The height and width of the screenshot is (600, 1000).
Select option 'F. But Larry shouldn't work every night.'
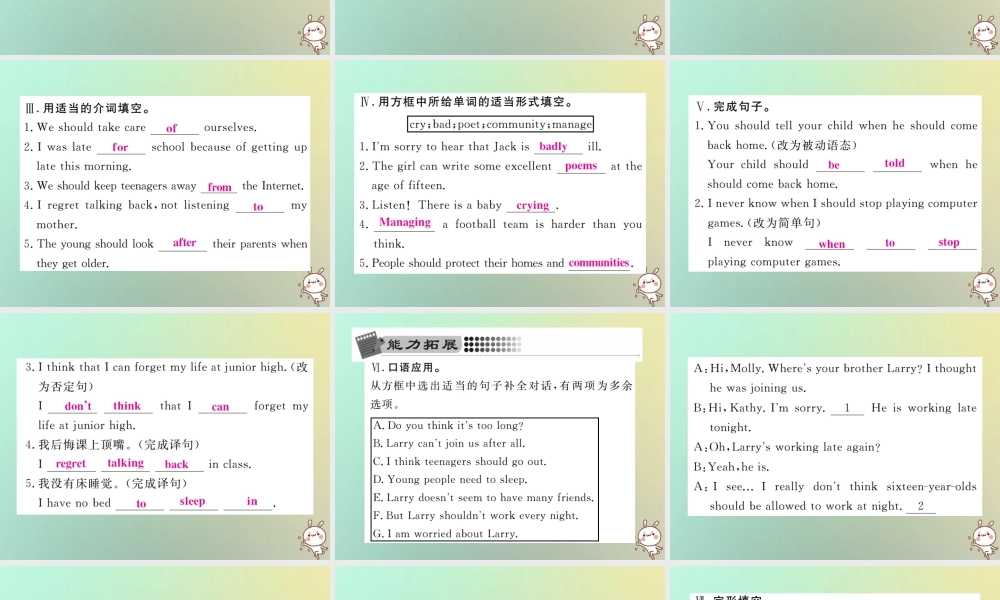click(476, 515)
